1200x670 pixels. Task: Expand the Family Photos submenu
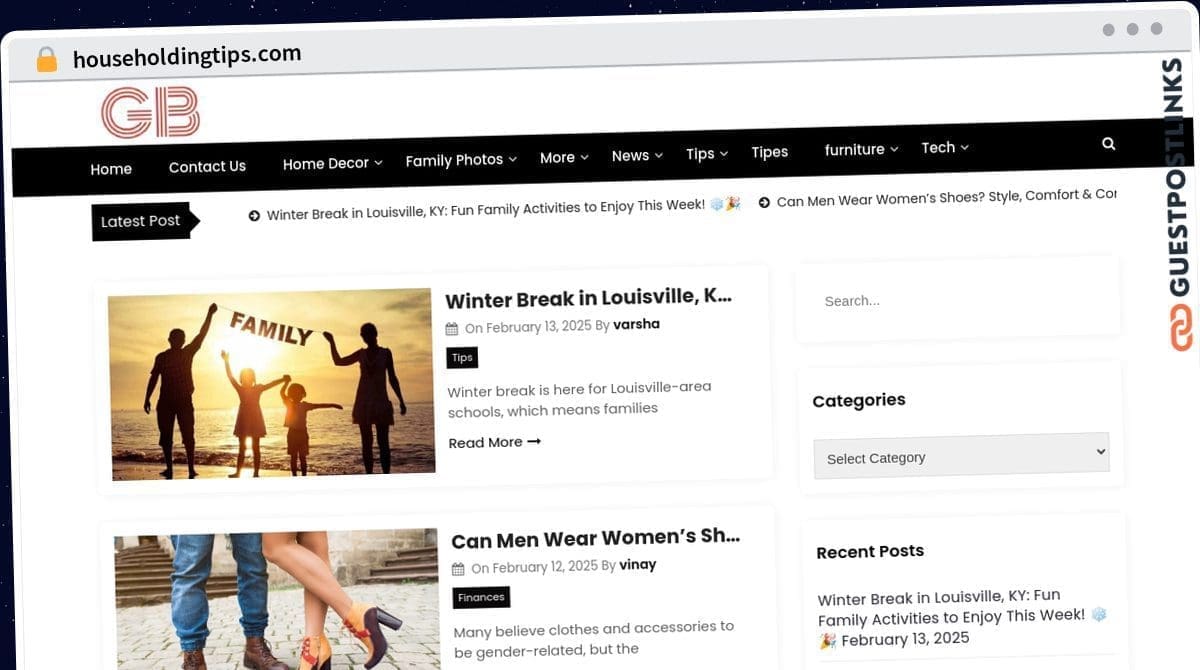tap(513, 159)
